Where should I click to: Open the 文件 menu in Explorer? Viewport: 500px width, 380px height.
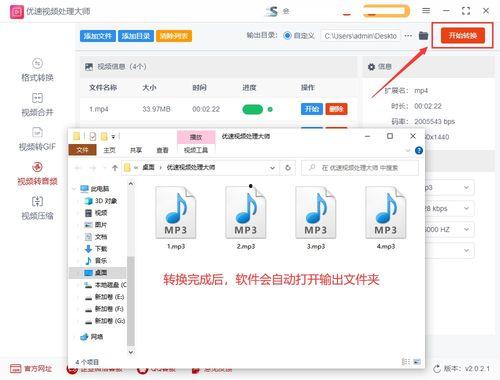coord(82,150)
